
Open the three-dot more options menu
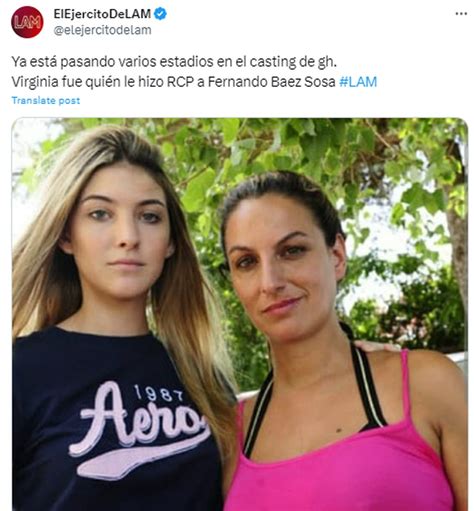point(461,14)
